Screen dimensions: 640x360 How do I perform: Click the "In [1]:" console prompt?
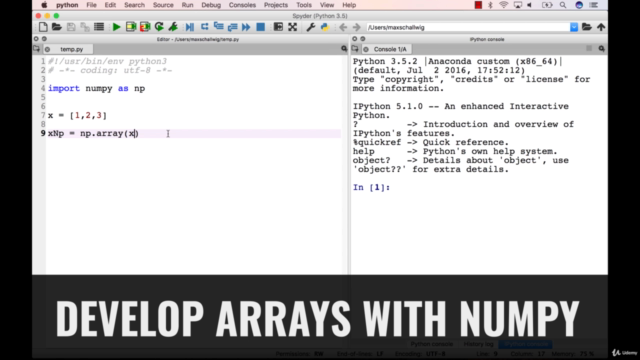[x=371, y=187]
